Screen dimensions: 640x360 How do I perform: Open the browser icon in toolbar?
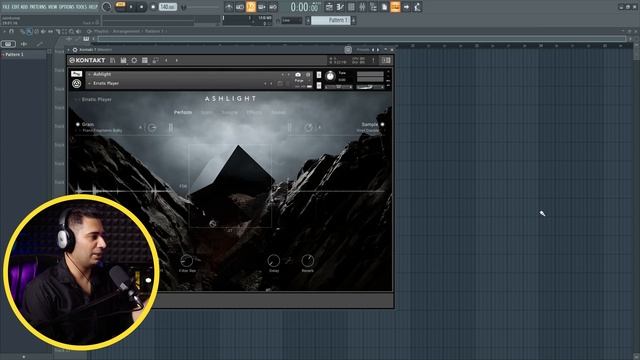(x=373, y=7)
